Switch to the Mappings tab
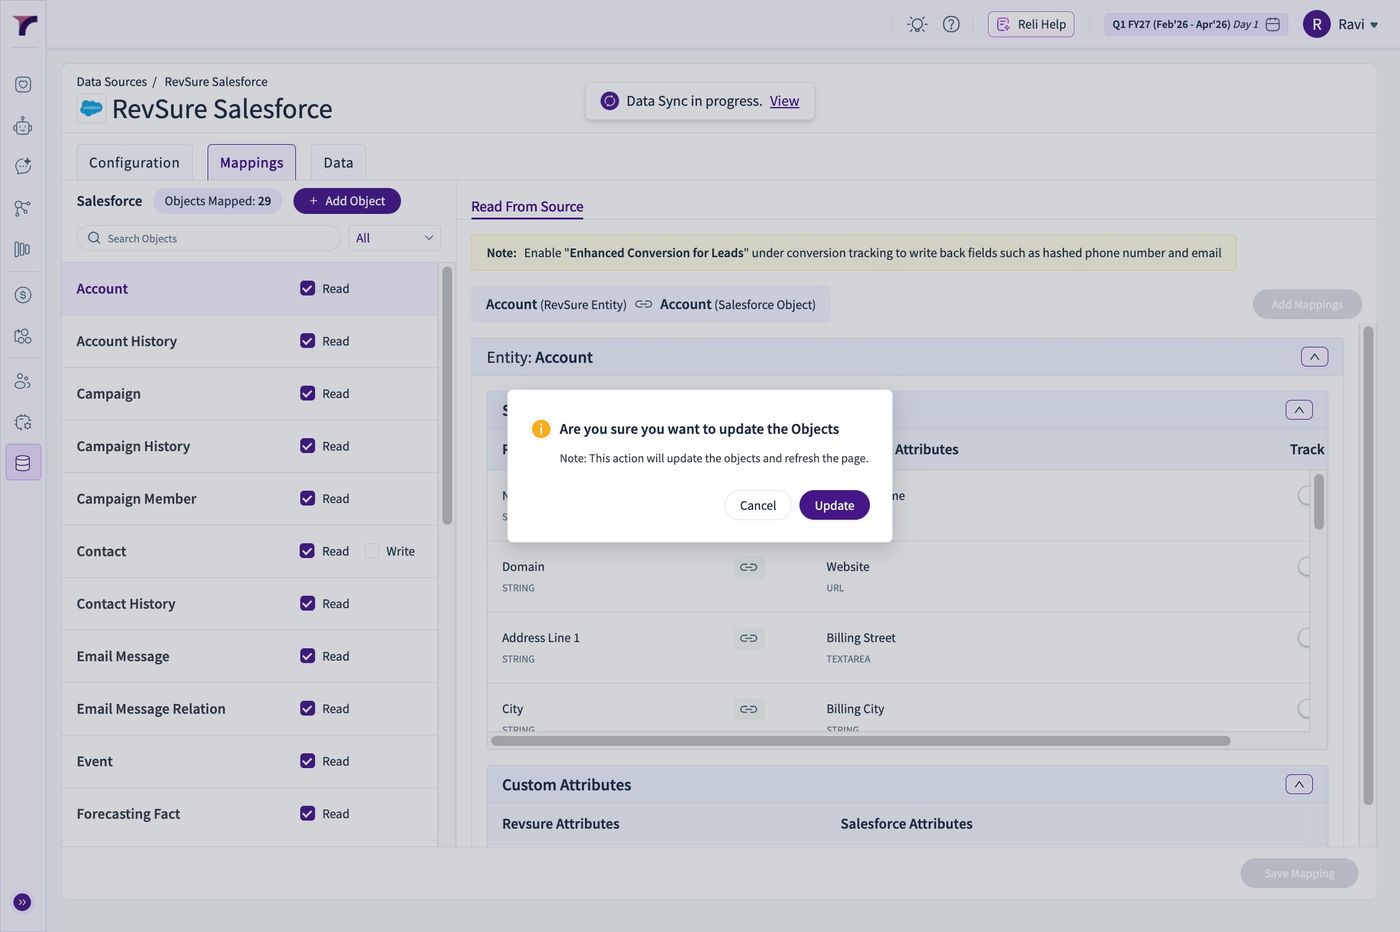This screenshot has width=1400, height=932. click(x=252, y=163)
